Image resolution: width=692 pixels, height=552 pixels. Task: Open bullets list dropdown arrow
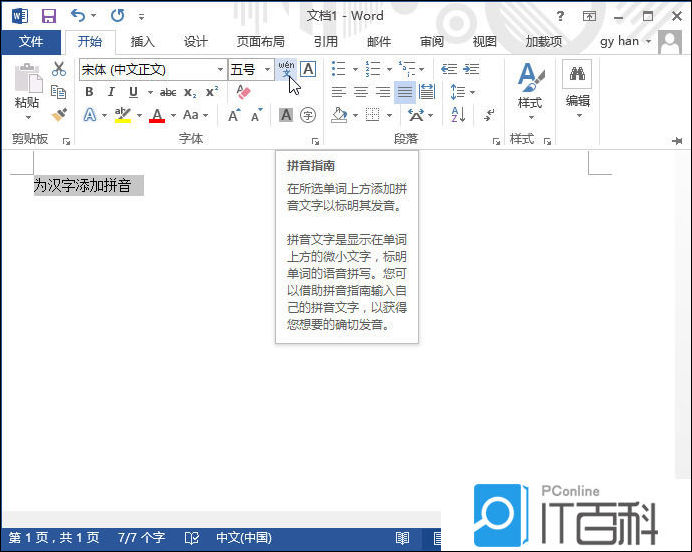point(355,69)
